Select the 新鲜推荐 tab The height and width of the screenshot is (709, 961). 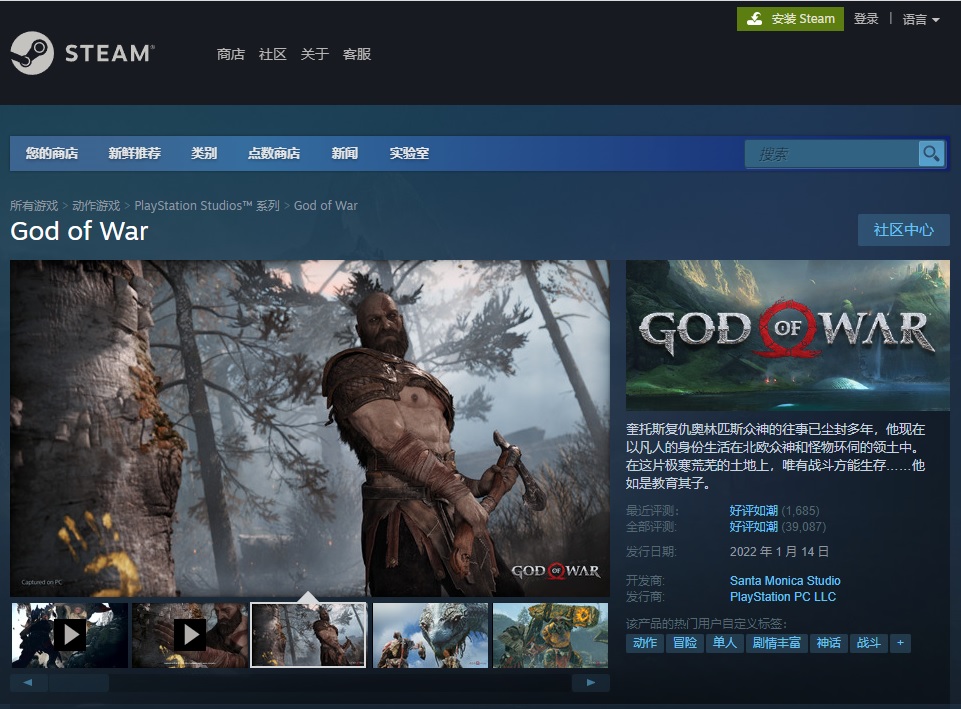[134, 153]
